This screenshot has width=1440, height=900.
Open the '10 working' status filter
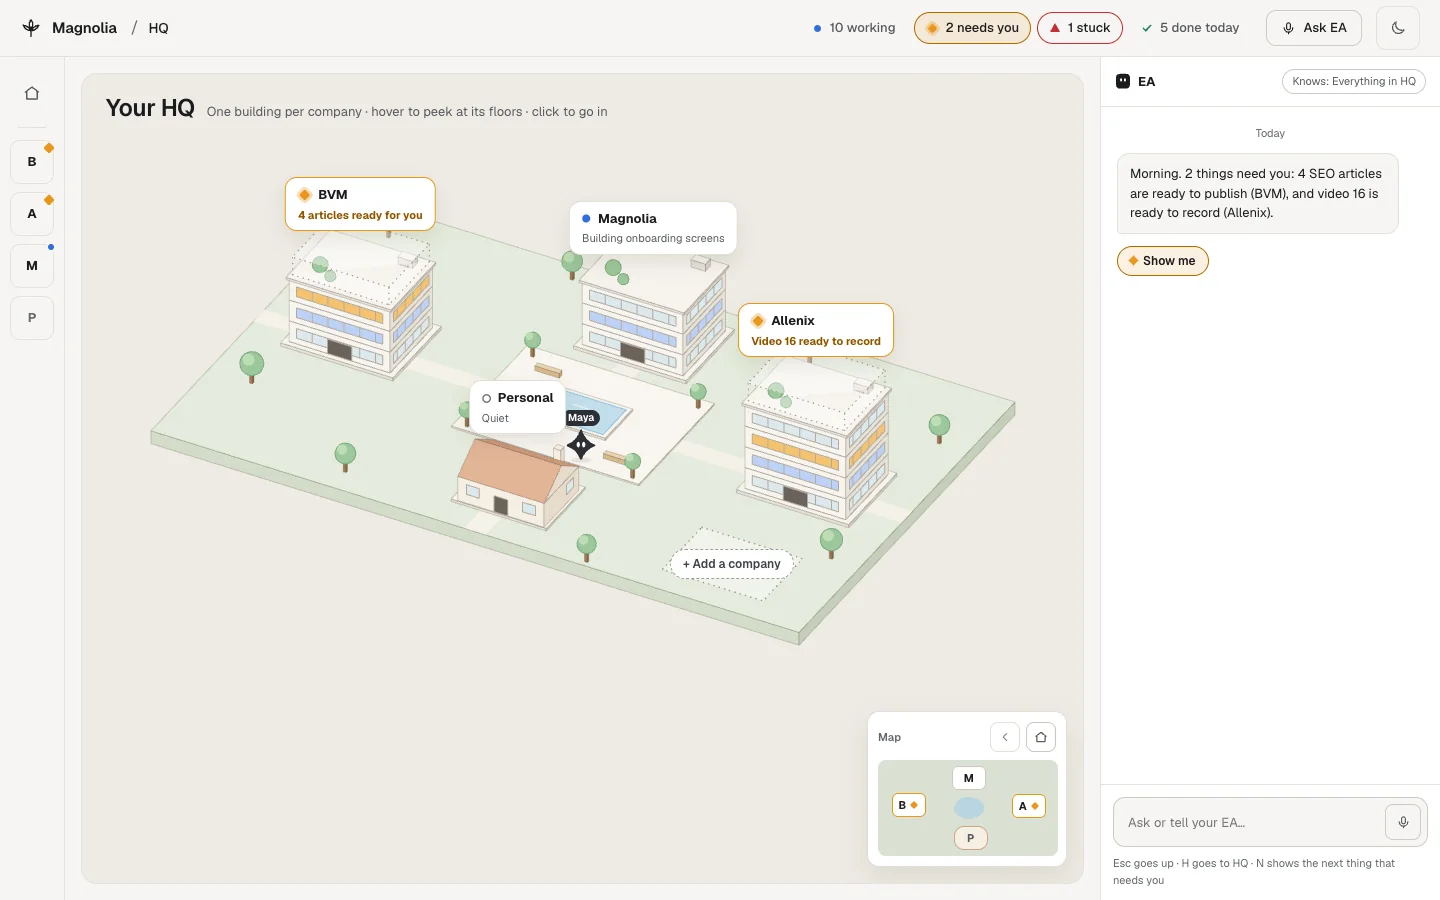click(854, 28)
